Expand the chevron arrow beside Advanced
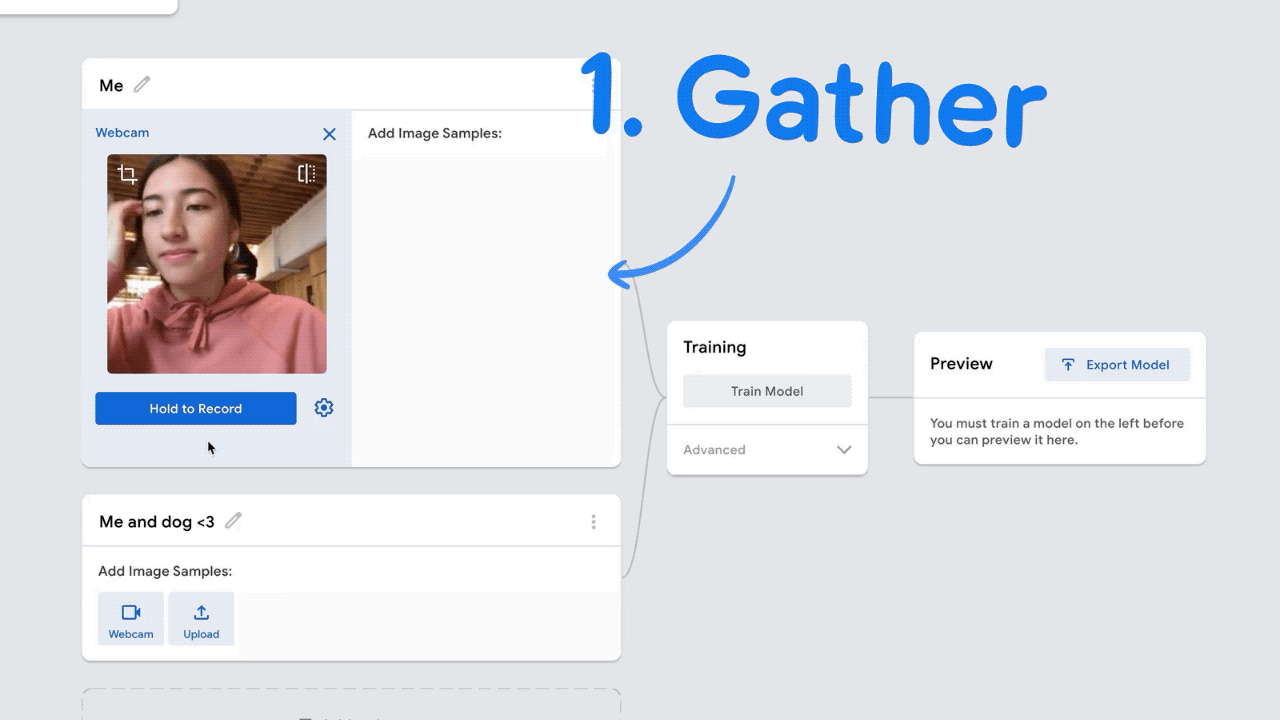 coord(844,450)
